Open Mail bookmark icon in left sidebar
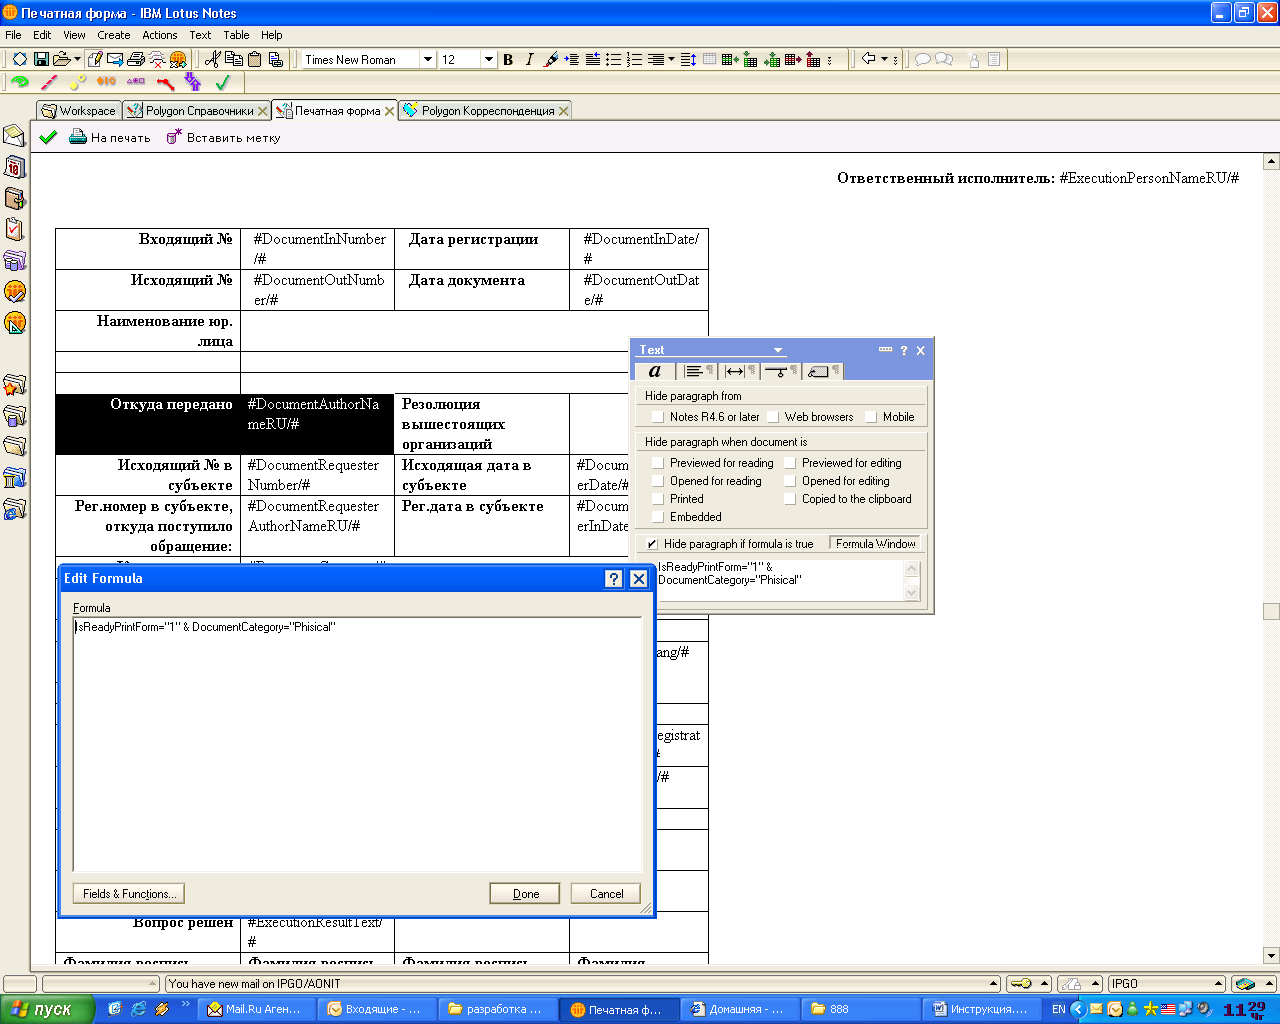1280x1024 pixels. (14, 135)
